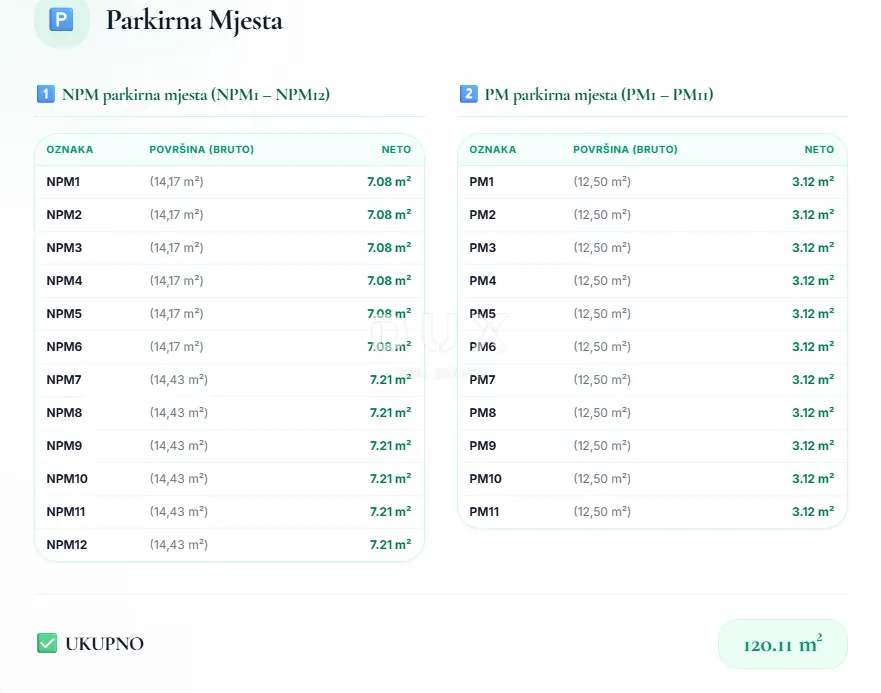Select the PM5 row label
The height and width of the screenshot is (693, 881).
[x=483, y=314]
